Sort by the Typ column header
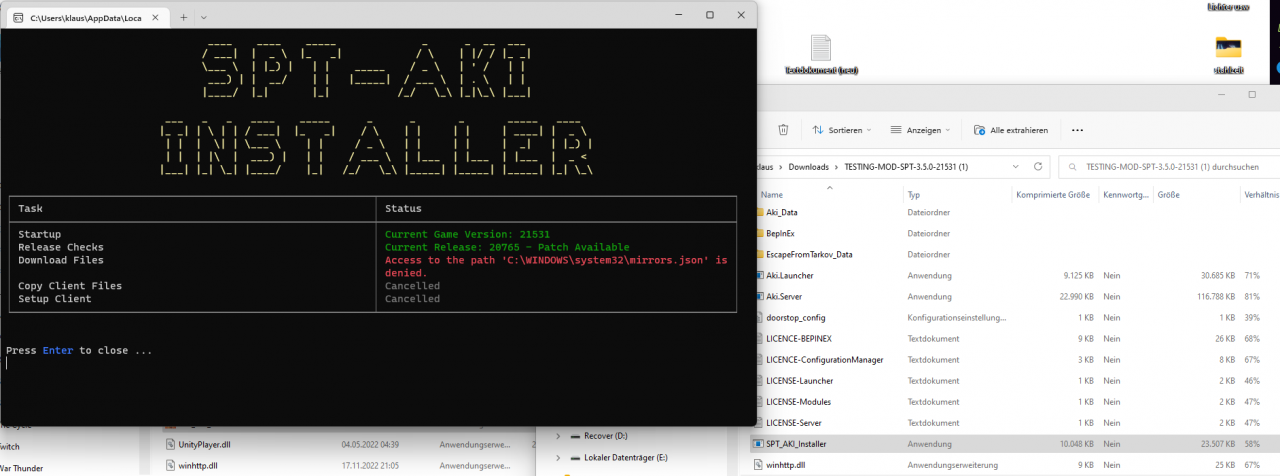 [913, 195]
